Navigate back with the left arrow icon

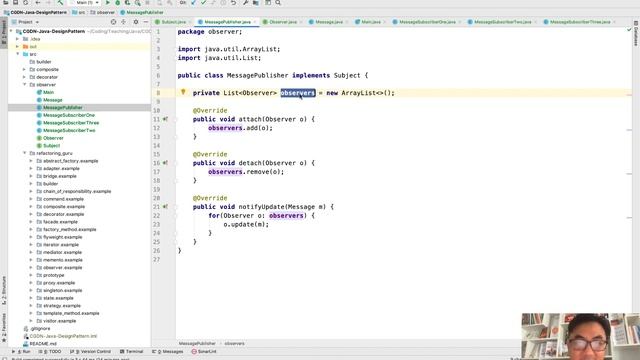[x=38, y=3]
